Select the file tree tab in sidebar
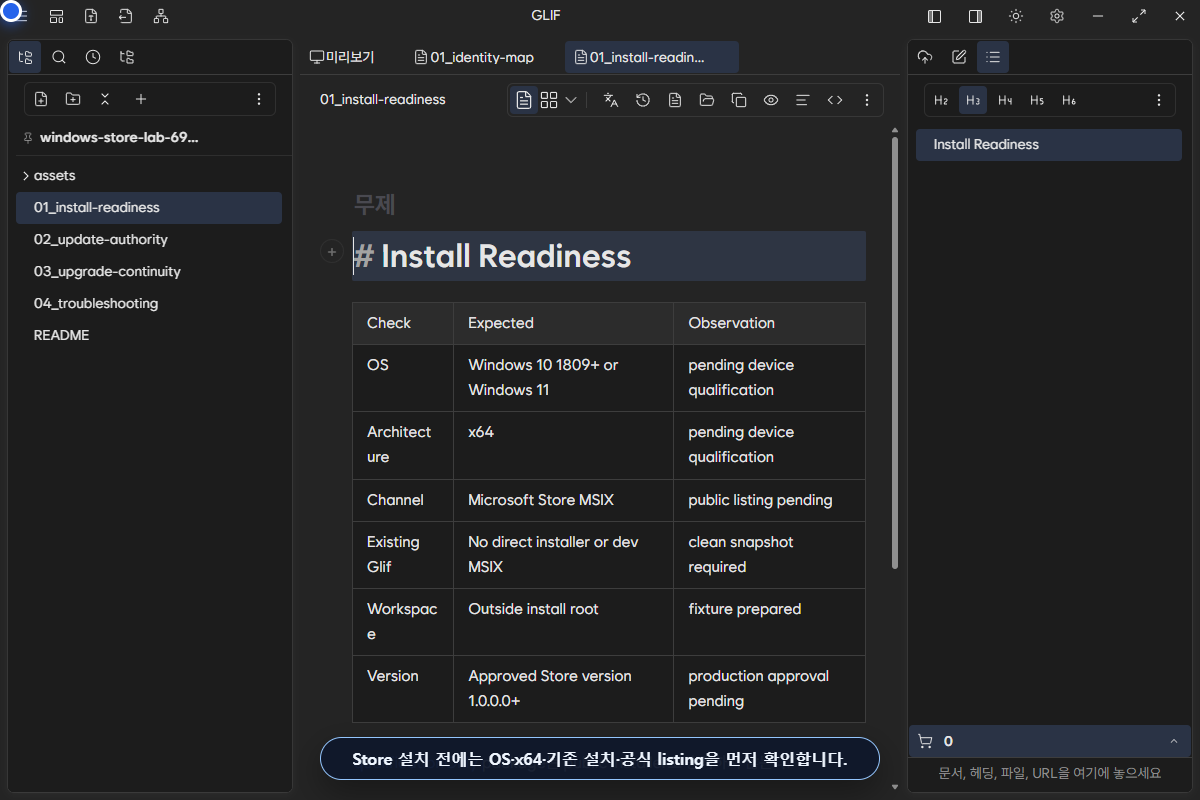The image size is (1200, 800). pyautogui.click(x=25, y=57)
